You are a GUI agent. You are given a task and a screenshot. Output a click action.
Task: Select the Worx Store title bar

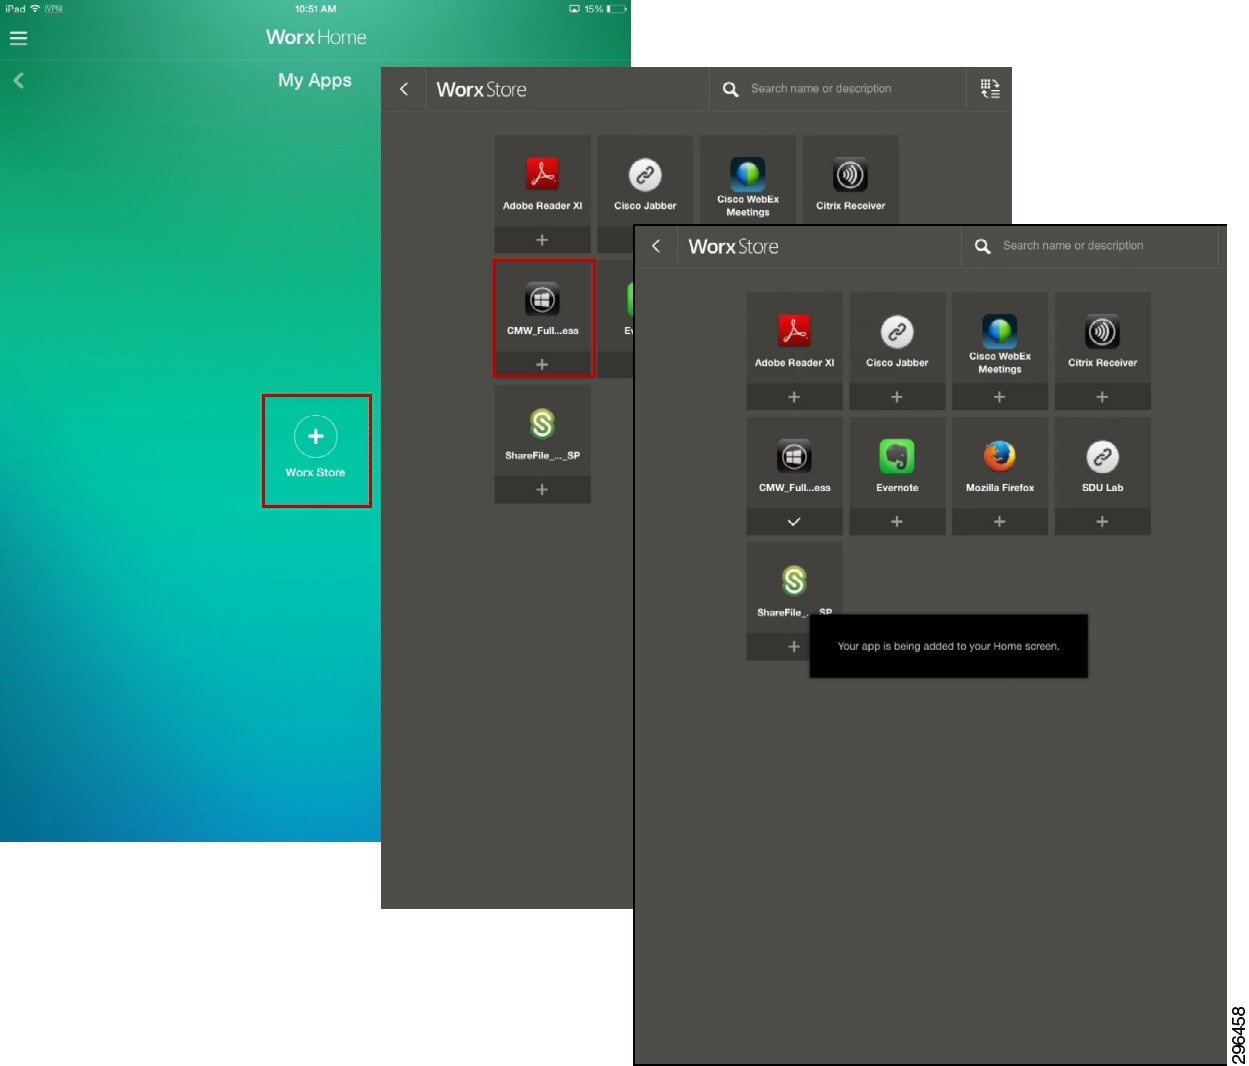[x=733, y=246]
